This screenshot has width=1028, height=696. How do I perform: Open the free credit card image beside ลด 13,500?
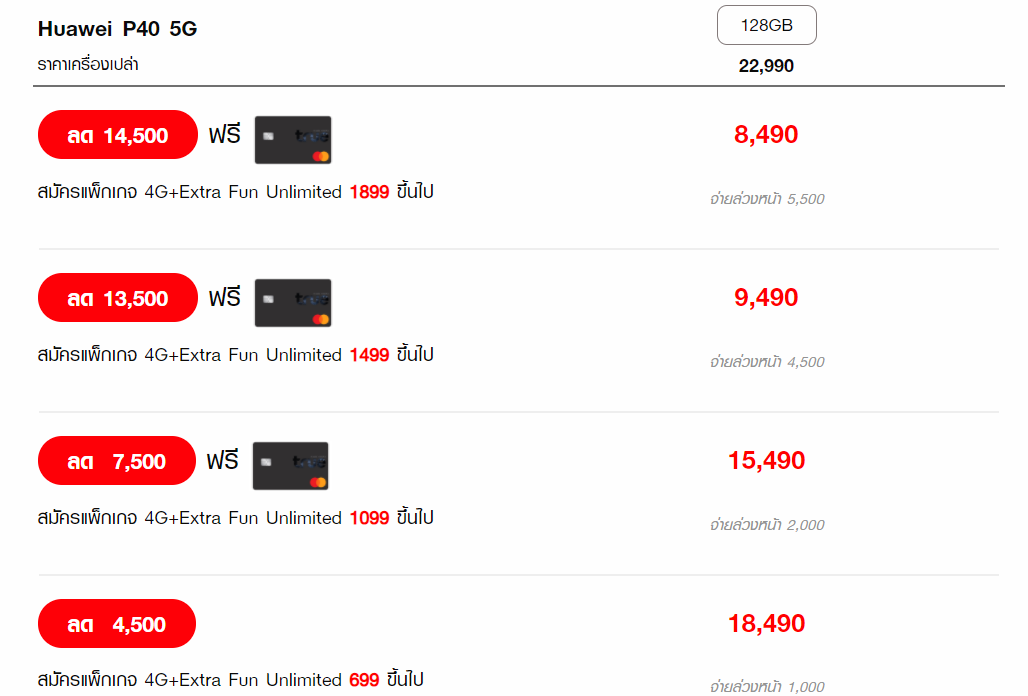pos(292,303)
